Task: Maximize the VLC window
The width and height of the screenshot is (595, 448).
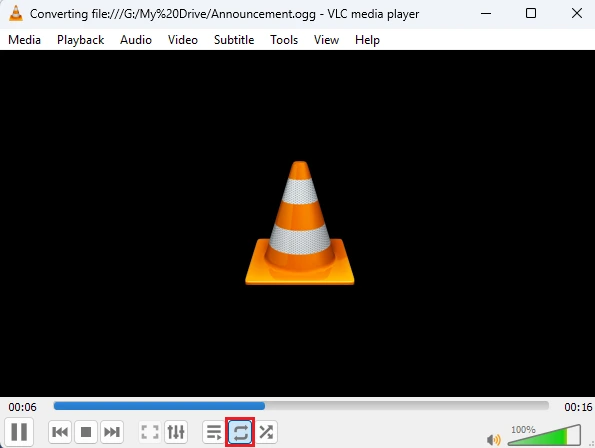Action: 531,14
